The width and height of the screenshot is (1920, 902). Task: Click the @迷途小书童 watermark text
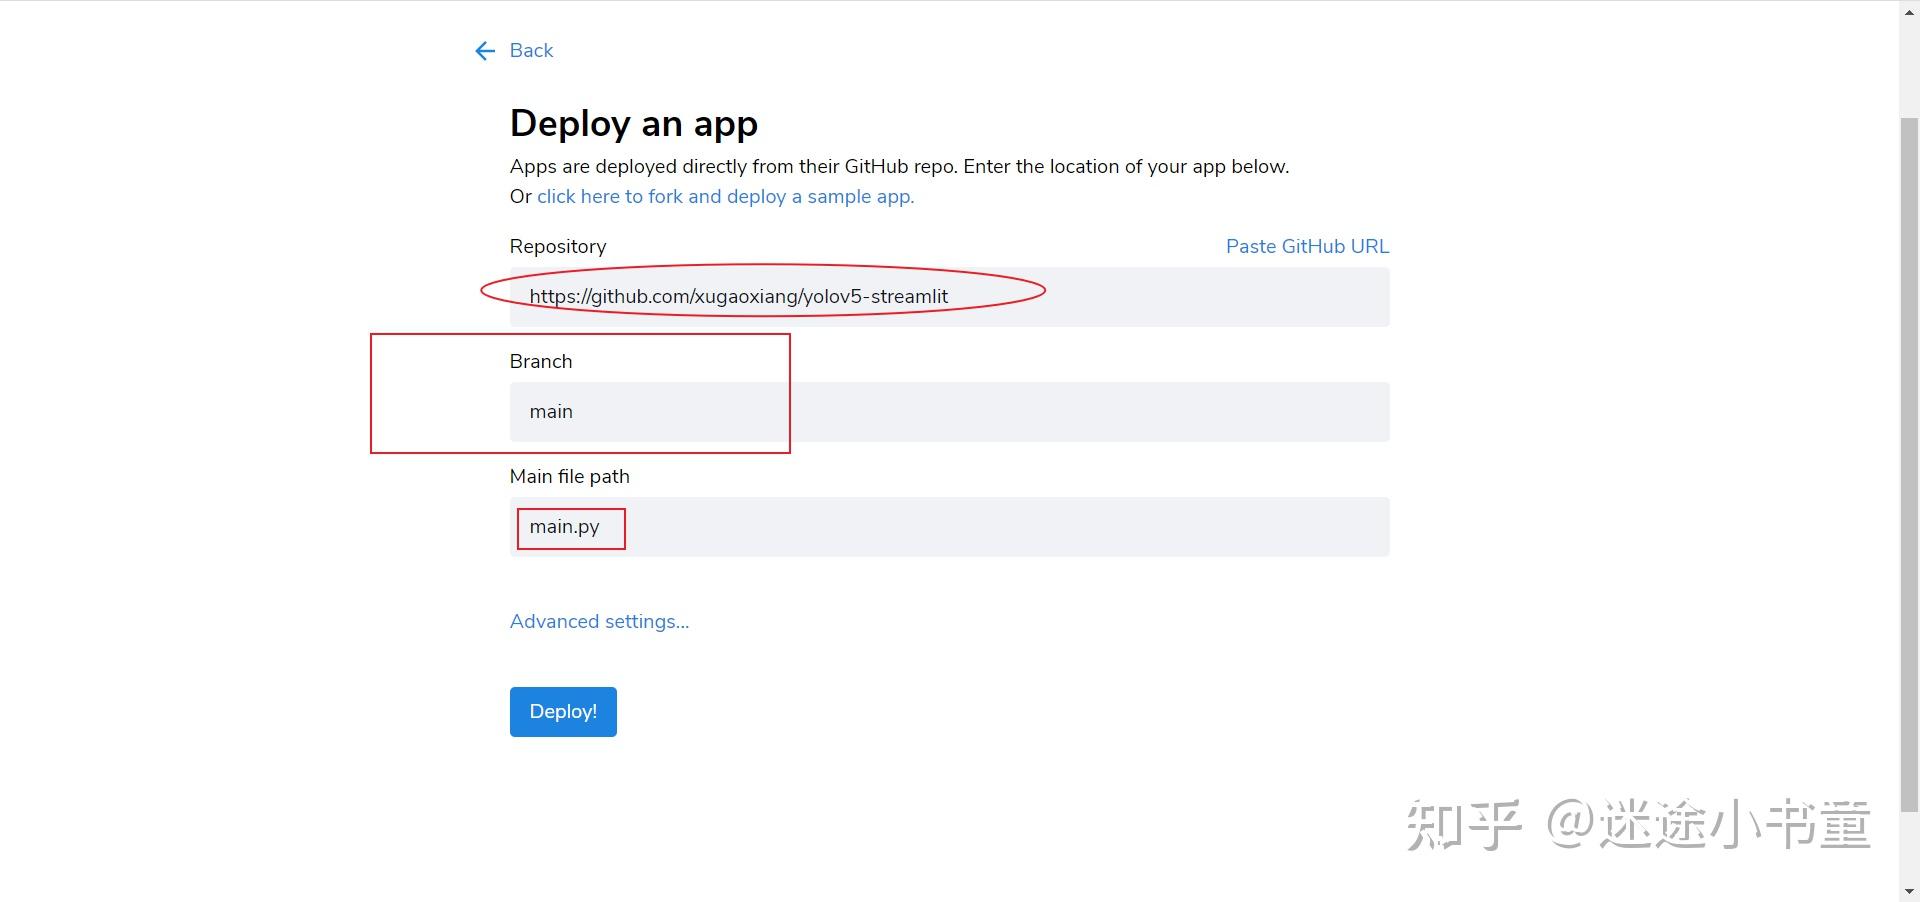tap(1708, 825)
